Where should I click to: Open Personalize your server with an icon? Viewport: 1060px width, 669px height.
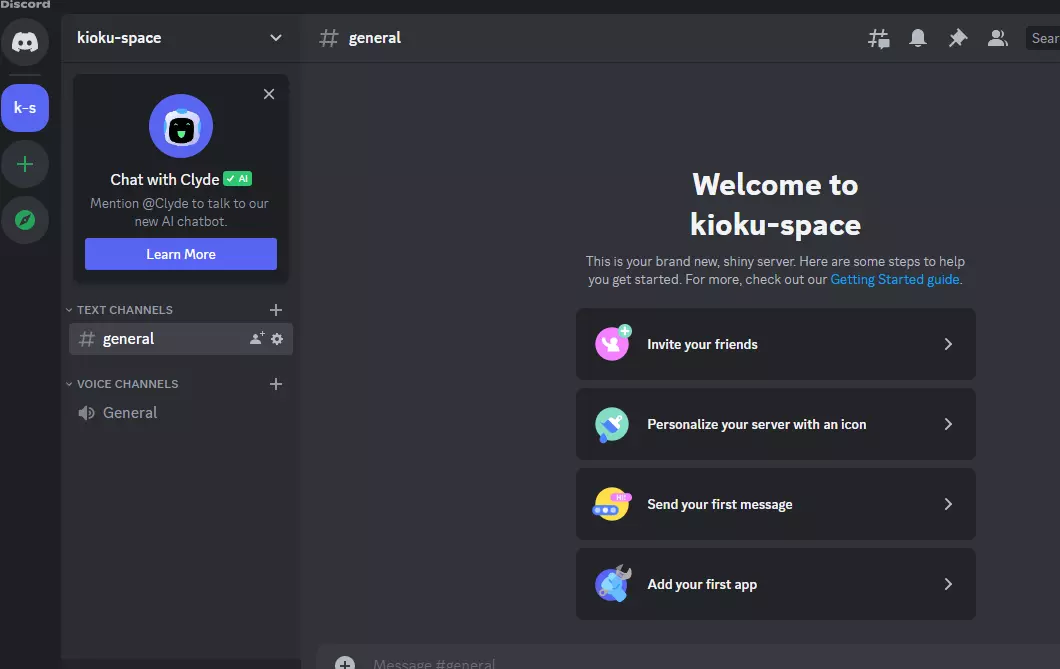coord(776,424)
